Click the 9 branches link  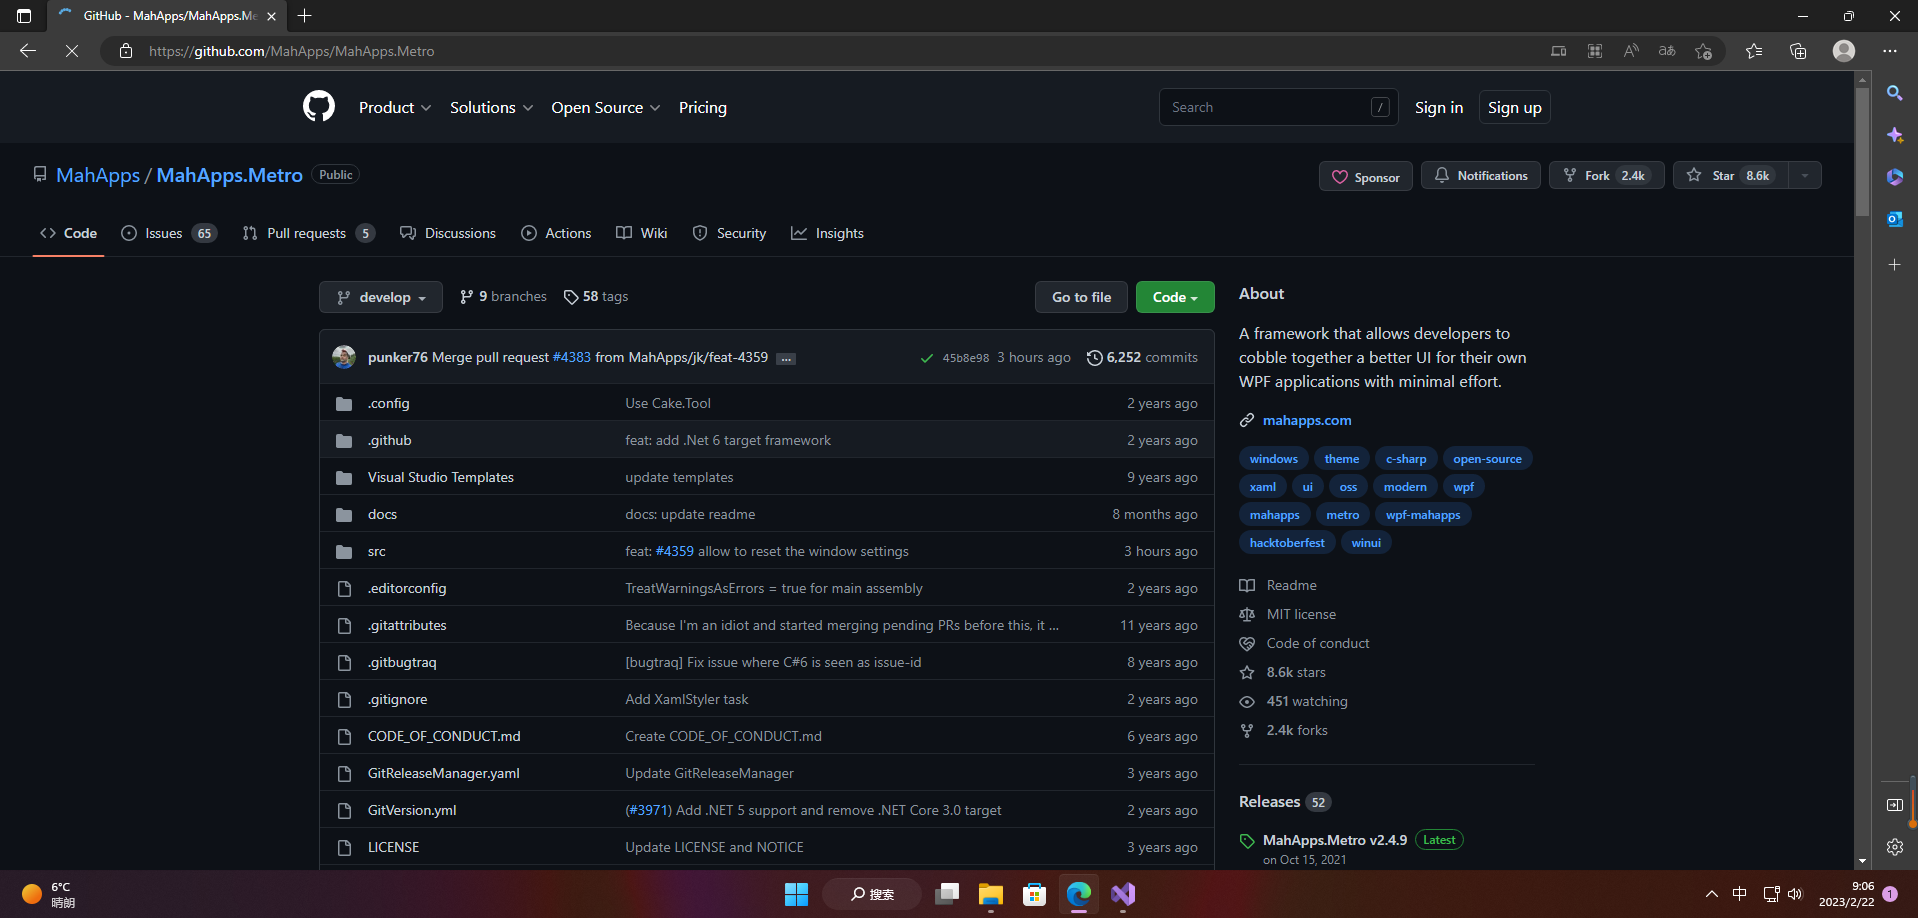click(x=503, y=297)
